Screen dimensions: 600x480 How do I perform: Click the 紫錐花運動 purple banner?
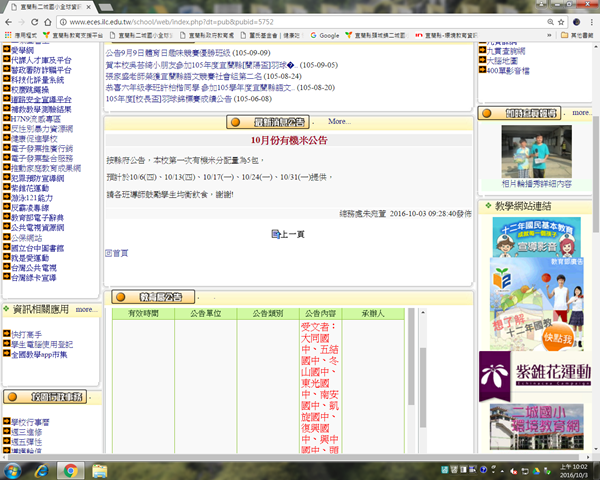click(535, 375)
